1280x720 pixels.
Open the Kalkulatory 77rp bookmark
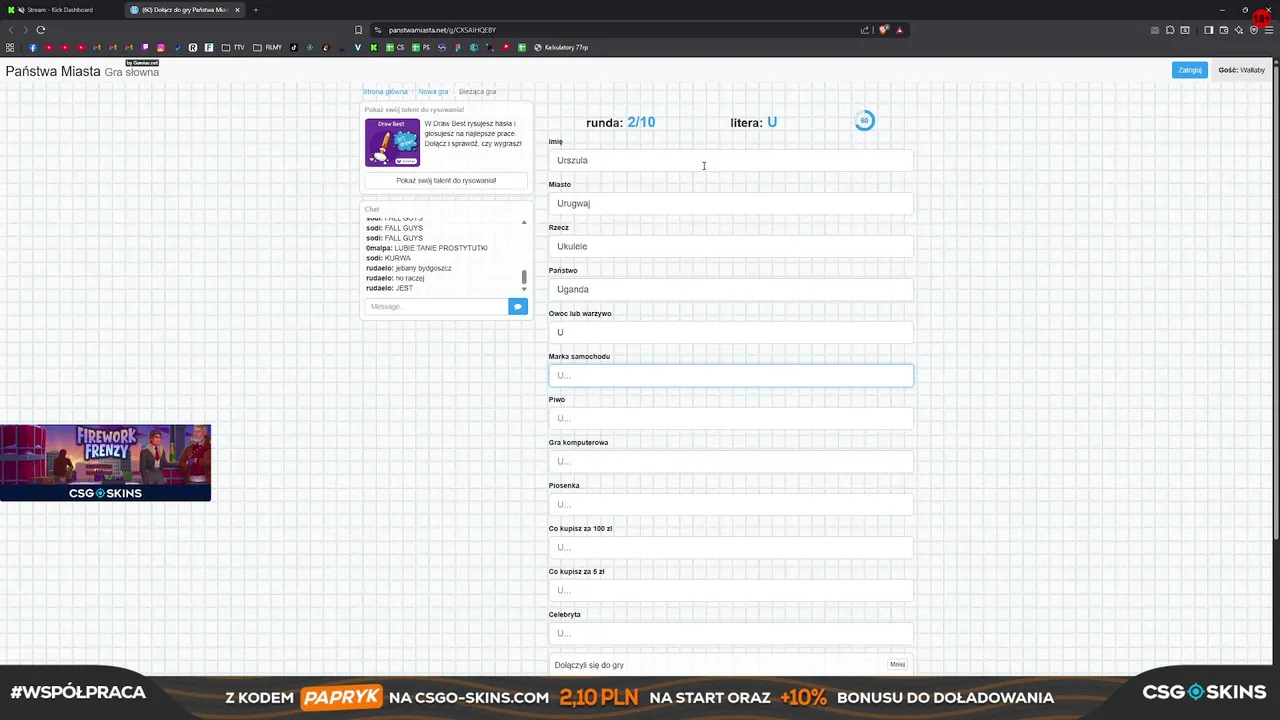[561, 47]
